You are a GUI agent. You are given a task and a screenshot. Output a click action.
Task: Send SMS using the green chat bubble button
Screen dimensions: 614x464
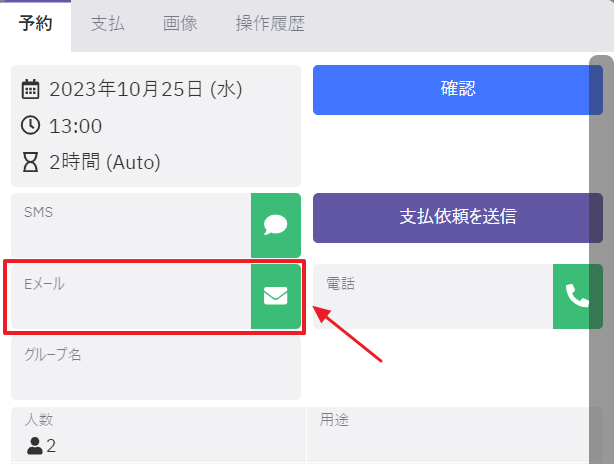[x=276, y=225]
